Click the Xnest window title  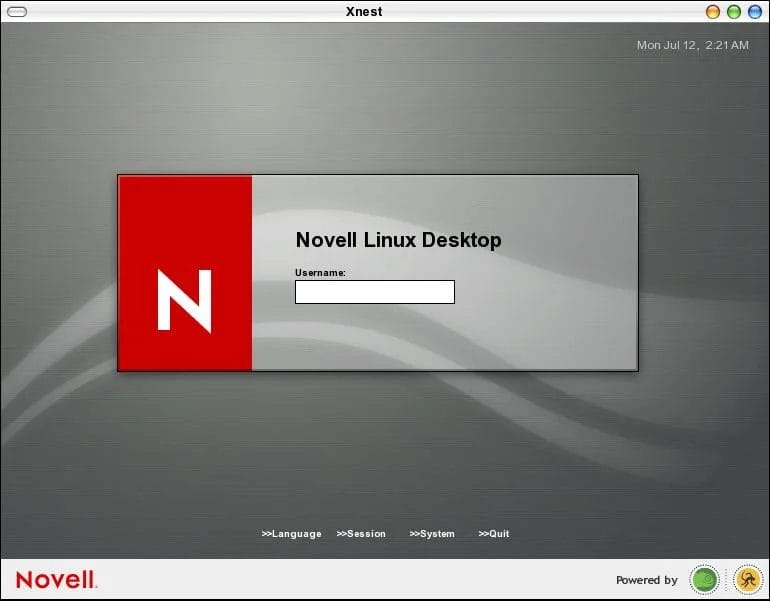pyautogui.click(x=364, y=11)
